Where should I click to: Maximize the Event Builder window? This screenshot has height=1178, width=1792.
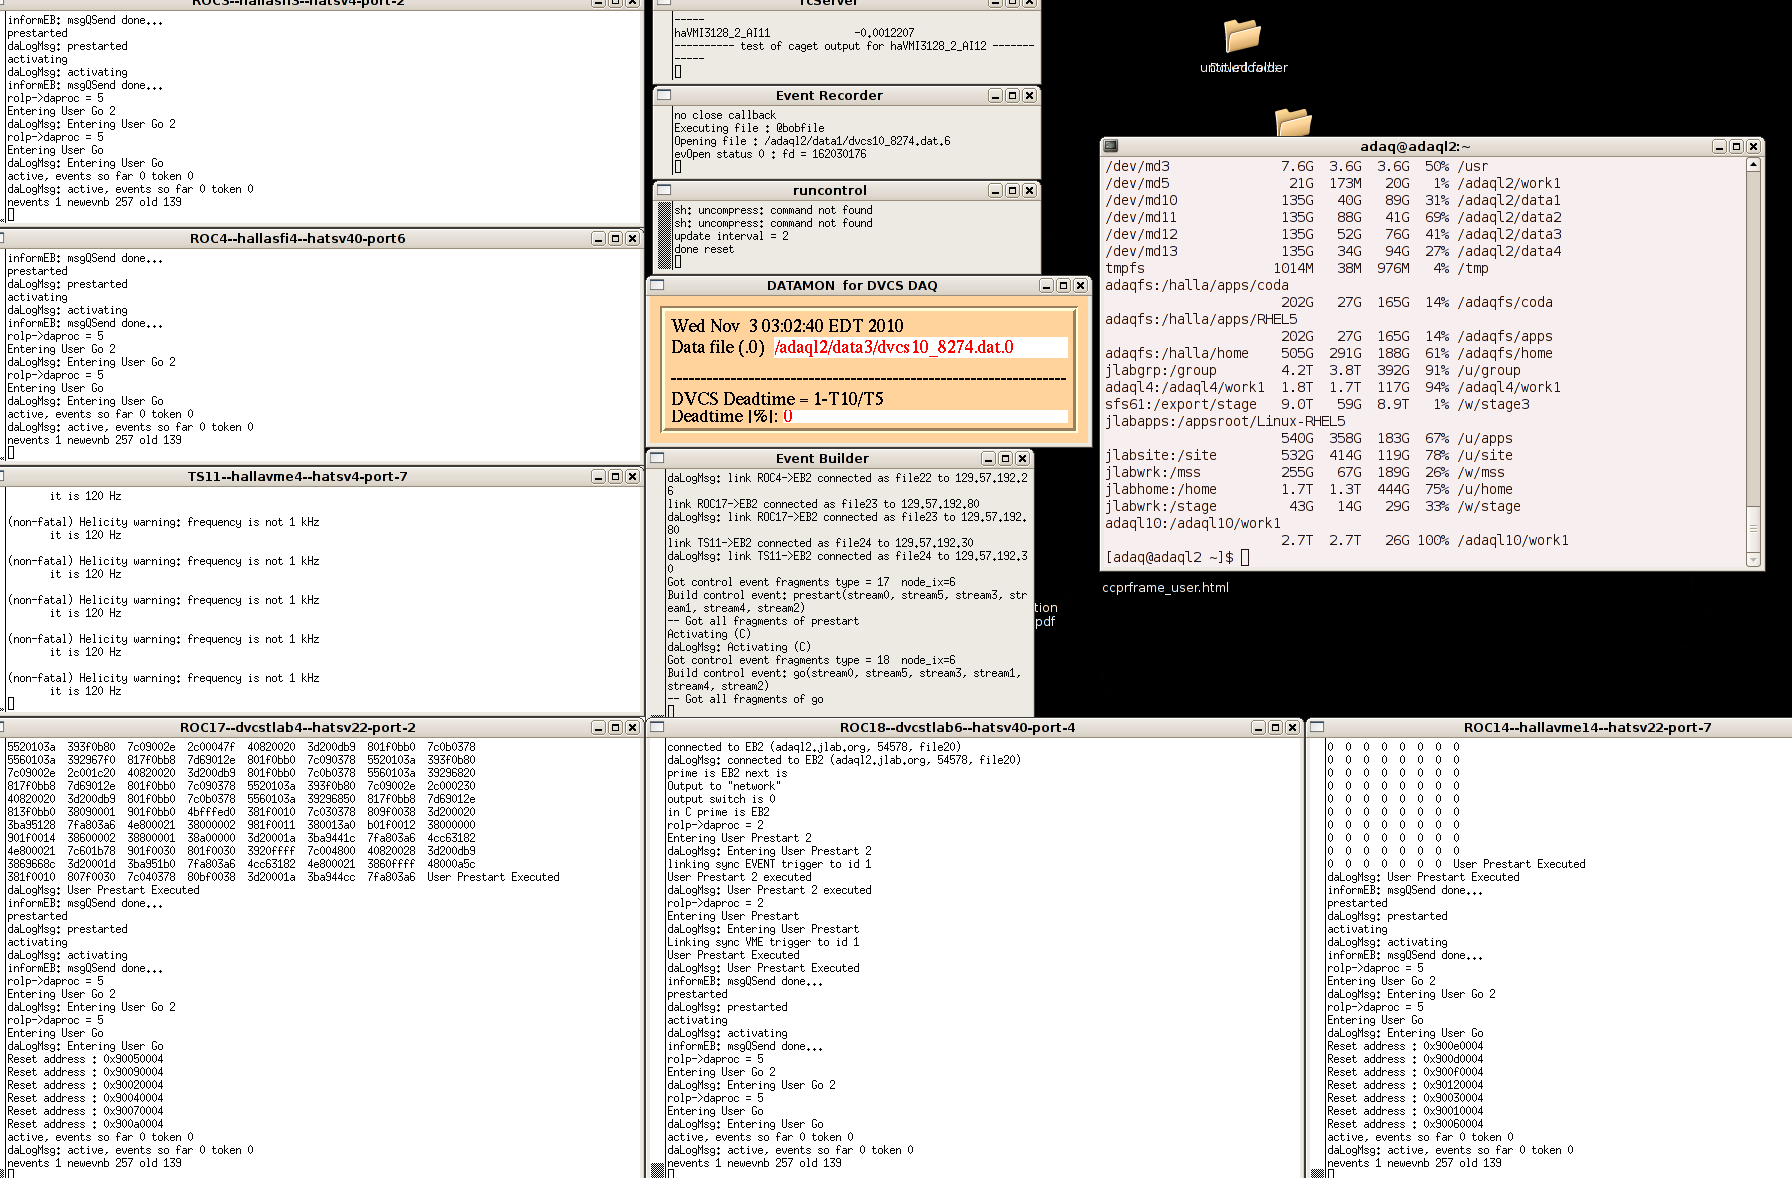[x=1005, y=458]
